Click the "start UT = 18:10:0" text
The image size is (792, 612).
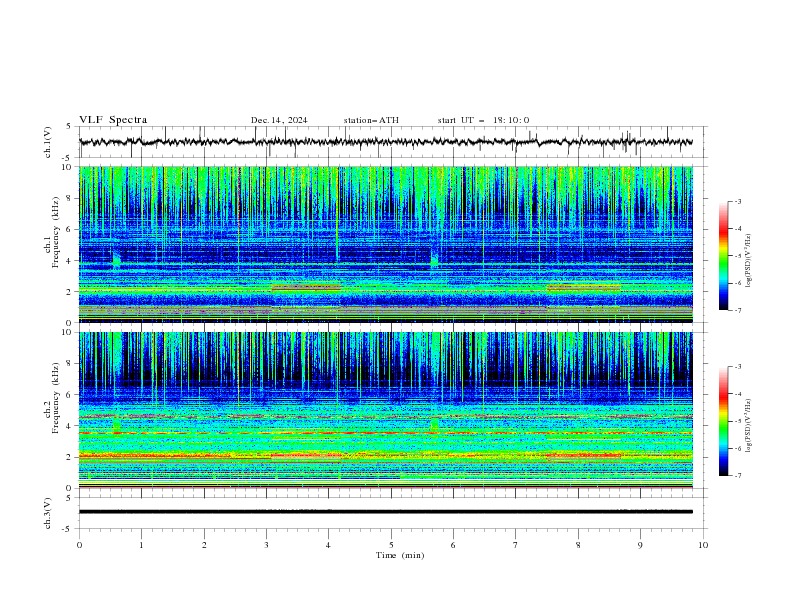coord(483,120)
